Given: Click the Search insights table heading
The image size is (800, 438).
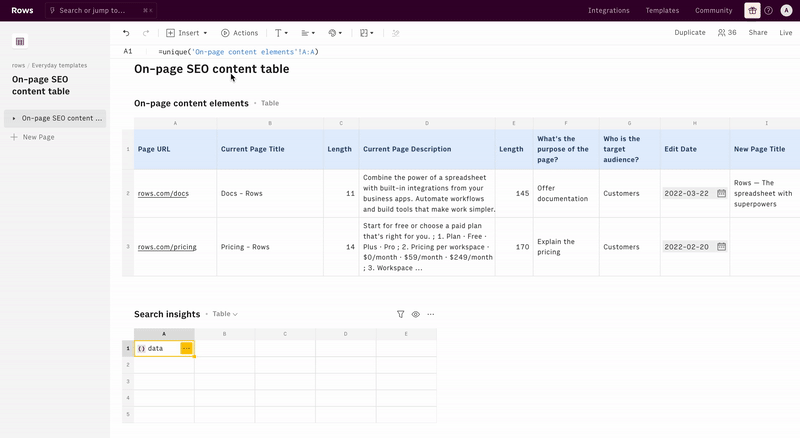Looking at the screenshot, I should 167,314.
